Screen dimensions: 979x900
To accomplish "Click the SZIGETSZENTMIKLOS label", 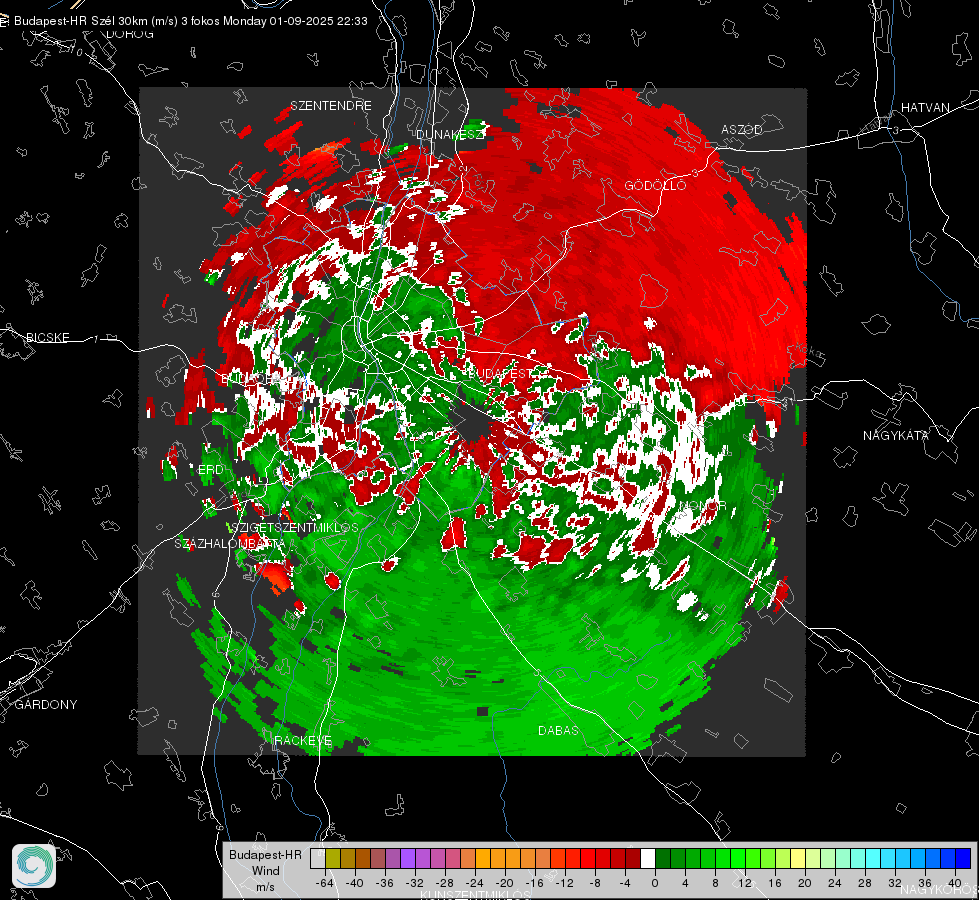I will 293,528.
